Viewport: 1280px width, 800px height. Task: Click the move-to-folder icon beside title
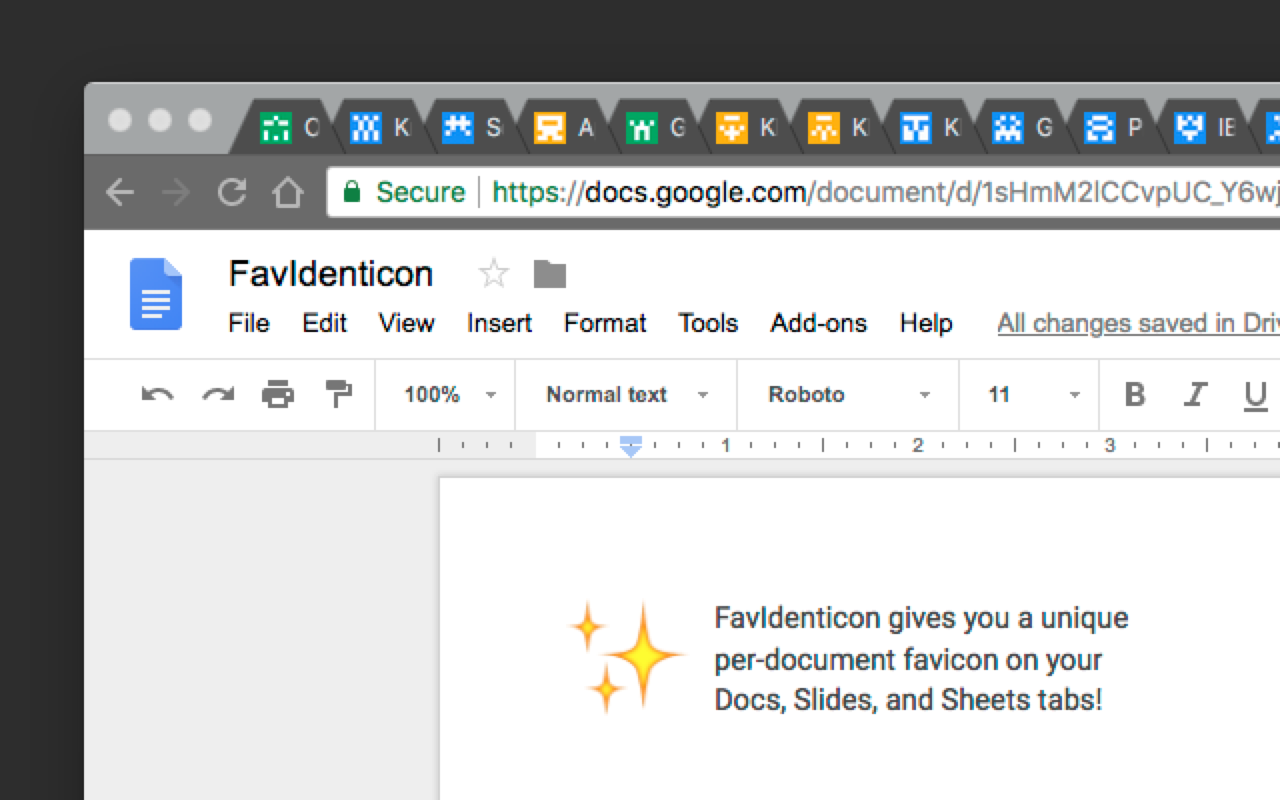(x=550, y=273)
